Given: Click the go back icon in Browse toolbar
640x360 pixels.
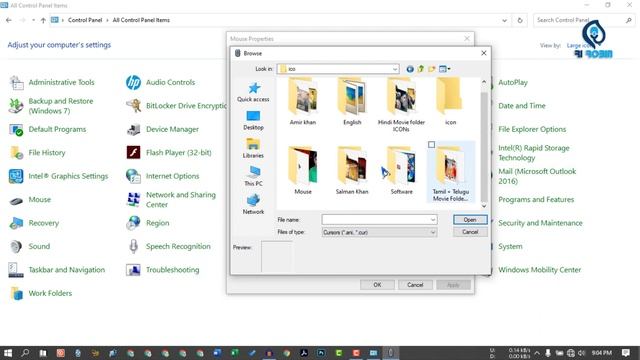Looking at the screenshot, I should point(410,69).
